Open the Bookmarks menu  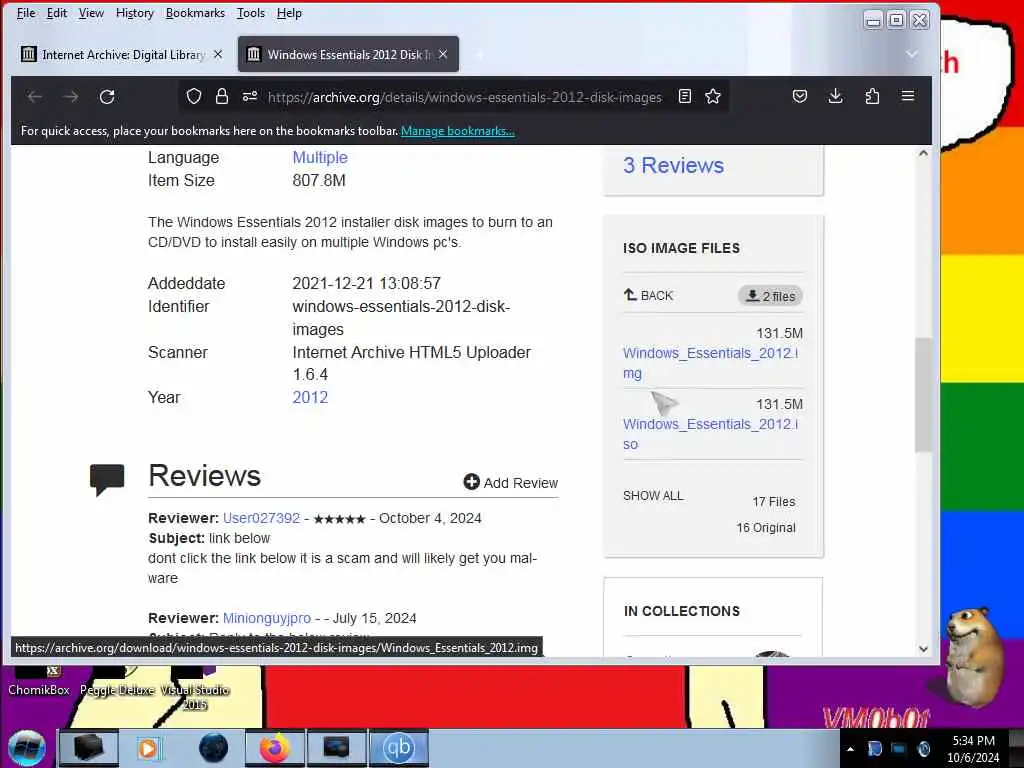pyautogui.click(x=195, y=13)
